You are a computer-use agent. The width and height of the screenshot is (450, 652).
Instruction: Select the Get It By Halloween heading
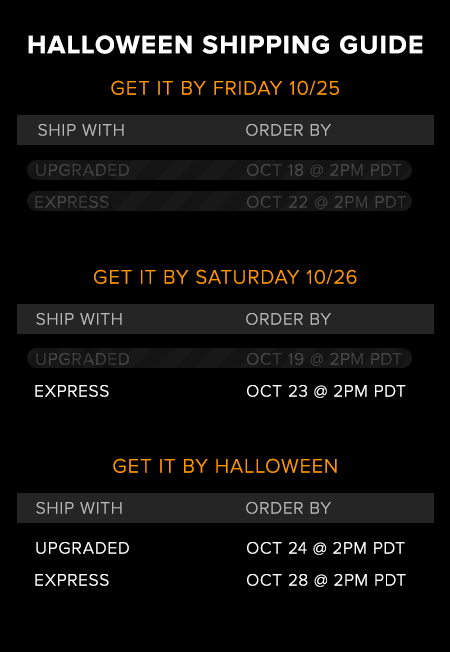225,466
